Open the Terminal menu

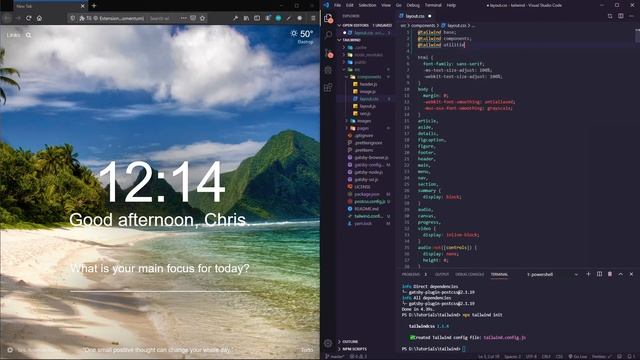point(433,5)
